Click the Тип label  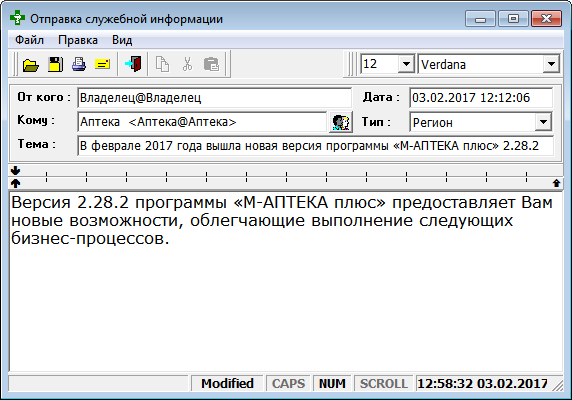coord(376,121)
